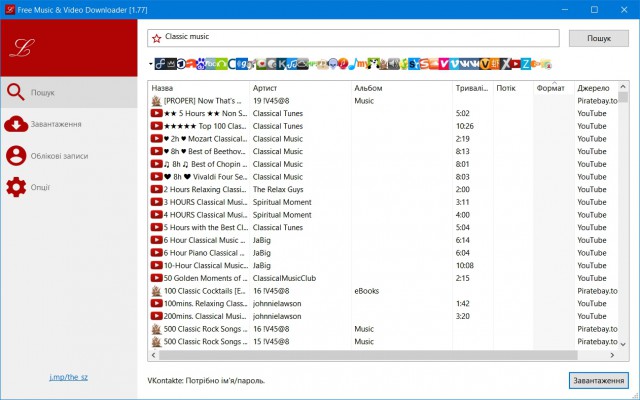Select the pink V source icon
Screen dimensions: 640x400
coord(444,64)
